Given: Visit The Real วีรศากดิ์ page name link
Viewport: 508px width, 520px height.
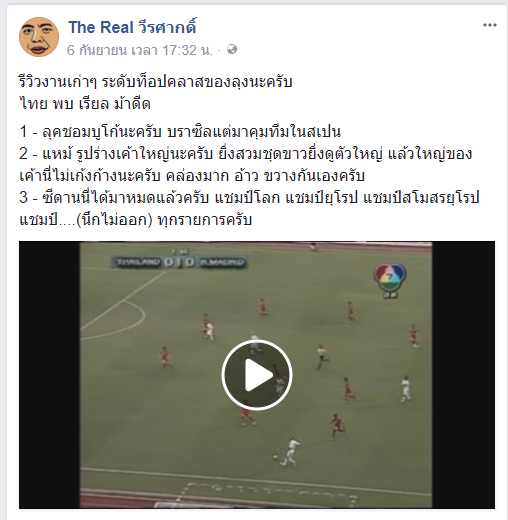Looking at the screenshot, I should click(x=132, y=27).
